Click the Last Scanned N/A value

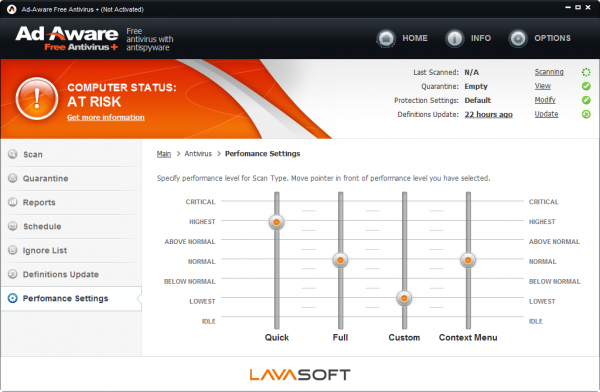coord(471,72)
